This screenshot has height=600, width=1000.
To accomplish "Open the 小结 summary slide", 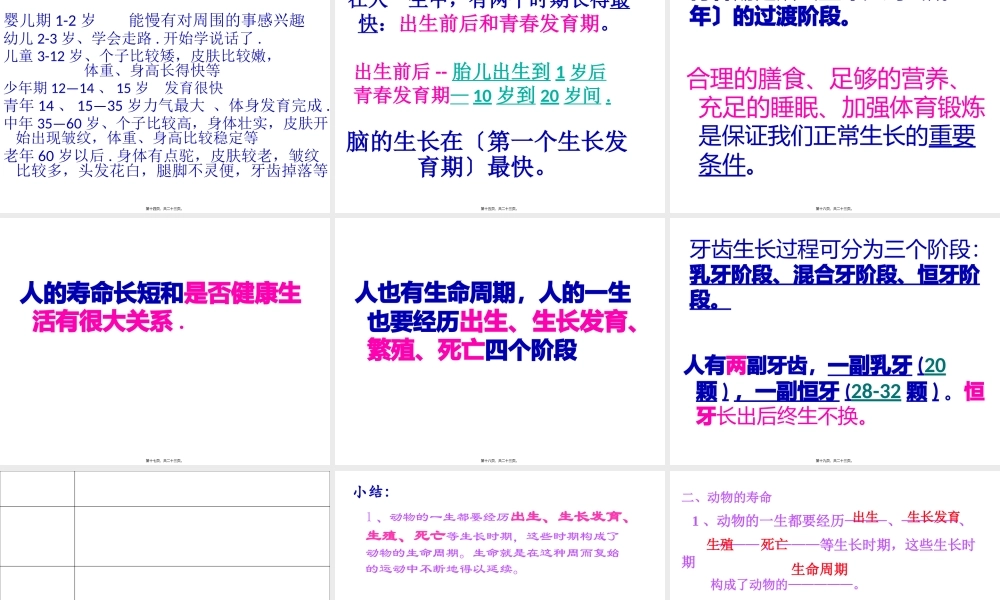I will click(499, 535).
